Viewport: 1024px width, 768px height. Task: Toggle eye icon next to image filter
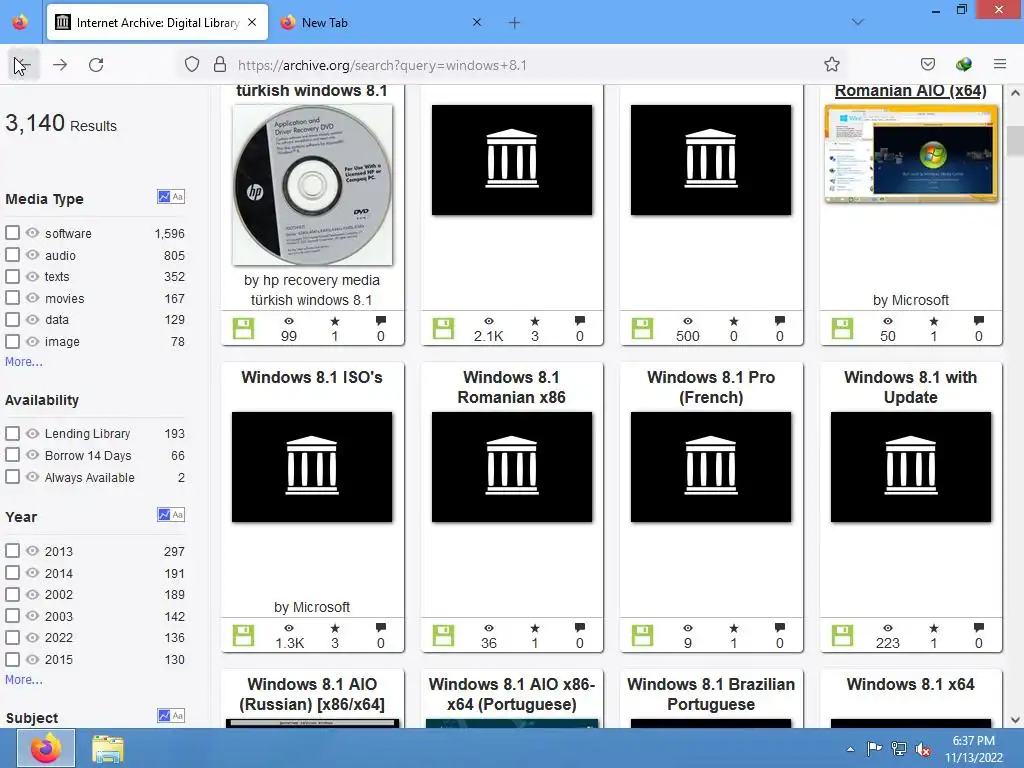click(32, 341)
